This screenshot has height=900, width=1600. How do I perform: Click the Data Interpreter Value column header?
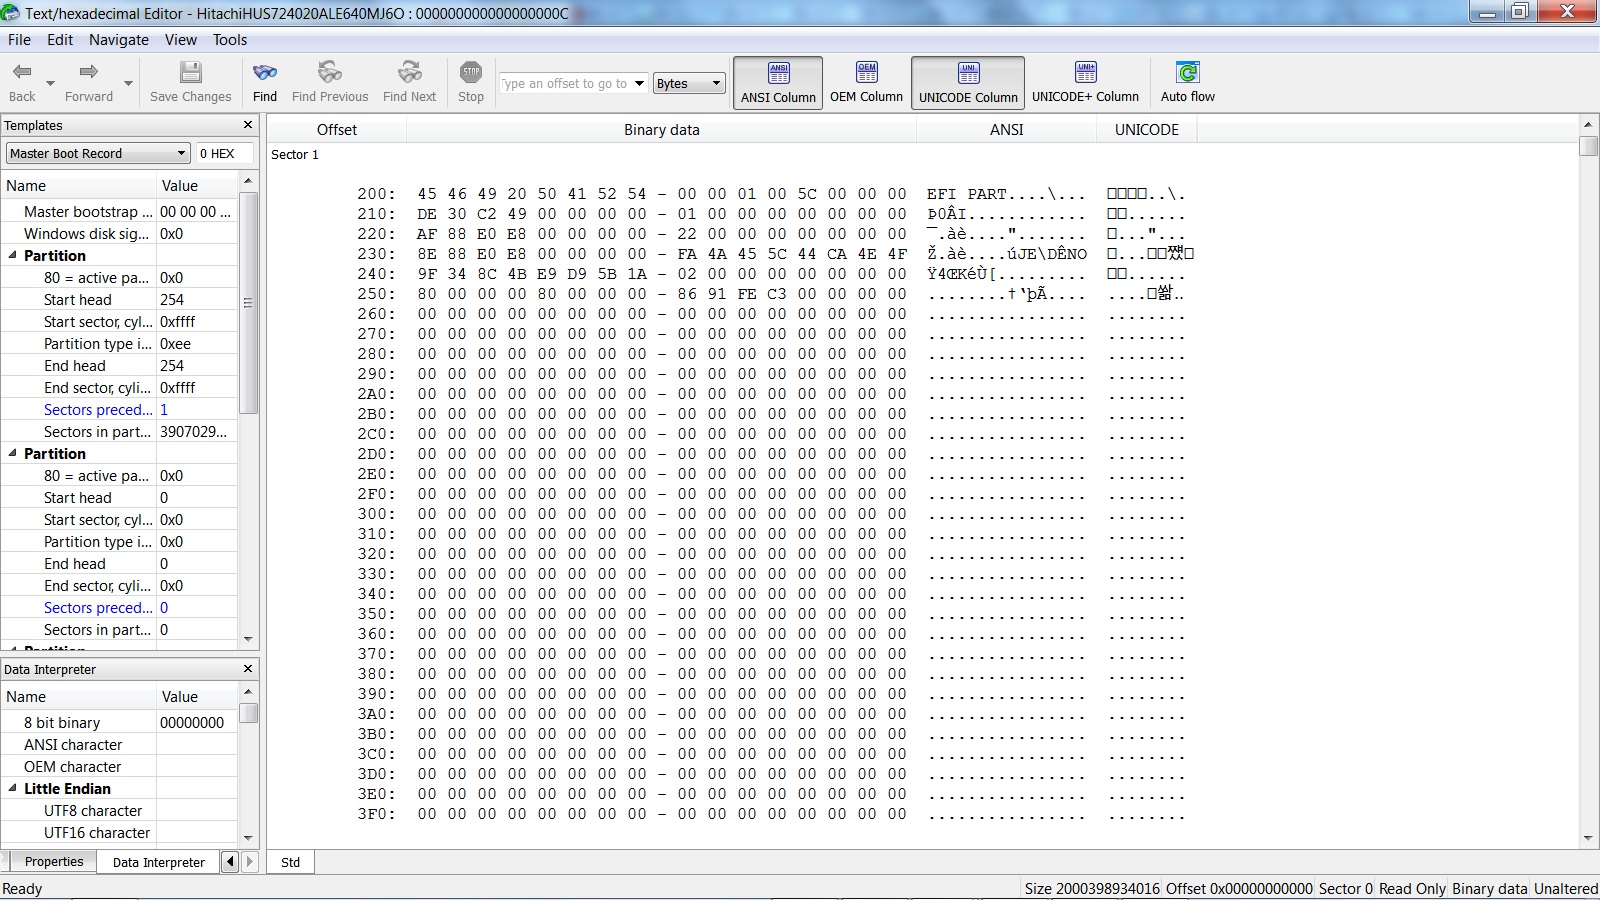coord(196,696)
